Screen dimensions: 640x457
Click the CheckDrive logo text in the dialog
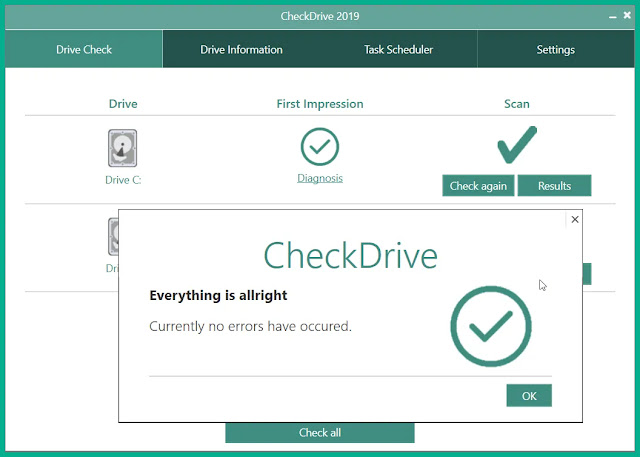coord(351,256)
